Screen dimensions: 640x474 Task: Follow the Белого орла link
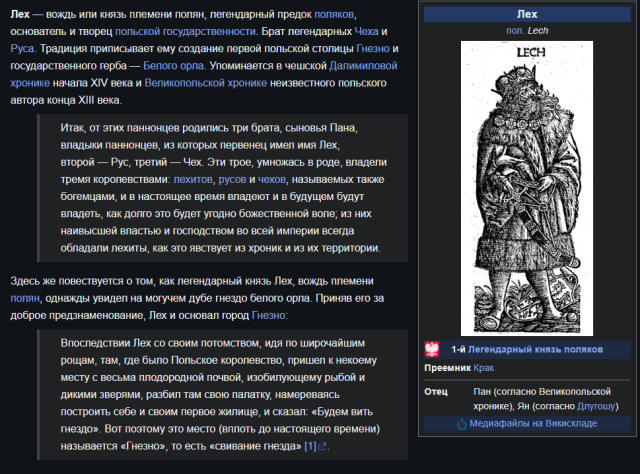(173, 66)
